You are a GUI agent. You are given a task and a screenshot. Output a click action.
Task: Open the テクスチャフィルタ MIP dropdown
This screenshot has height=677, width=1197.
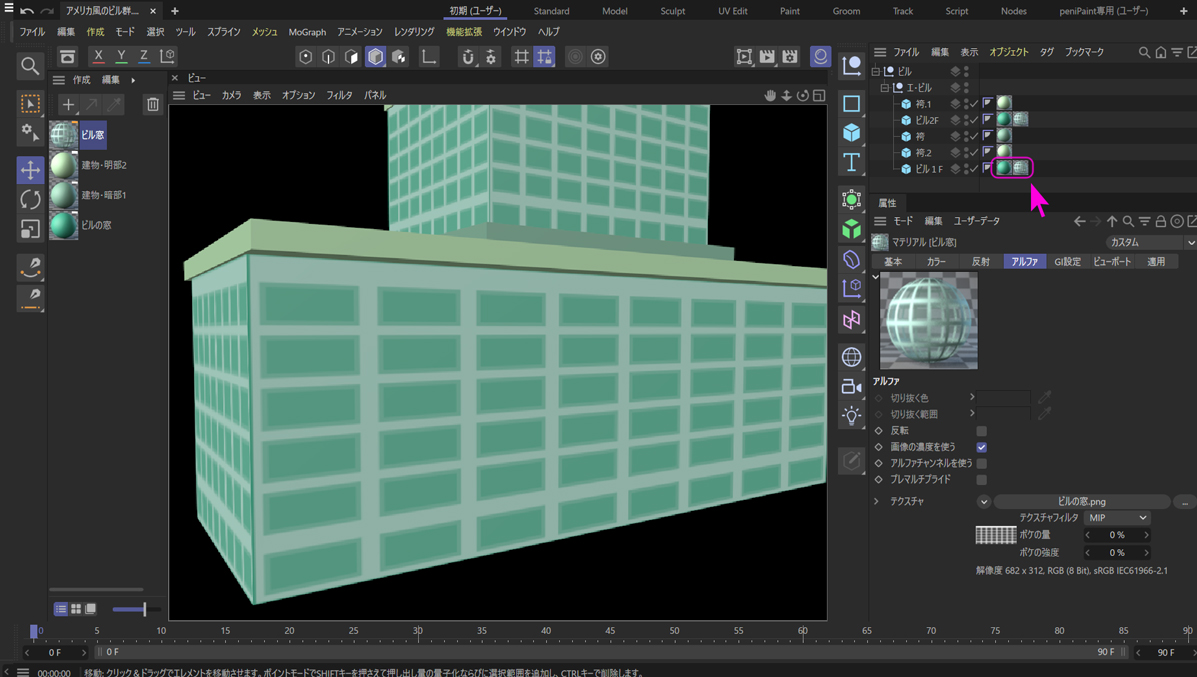[x=1117, y=518]
